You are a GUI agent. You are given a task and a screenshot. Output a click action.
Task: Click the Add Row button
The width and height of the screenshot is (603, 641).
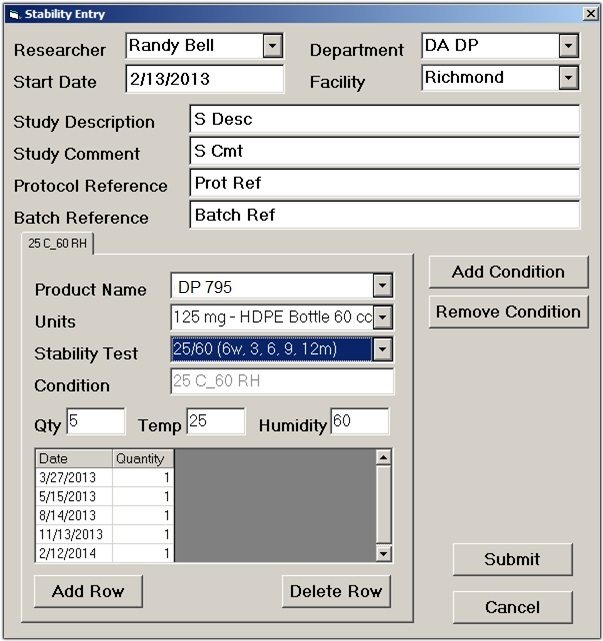[x=88, y=591]
